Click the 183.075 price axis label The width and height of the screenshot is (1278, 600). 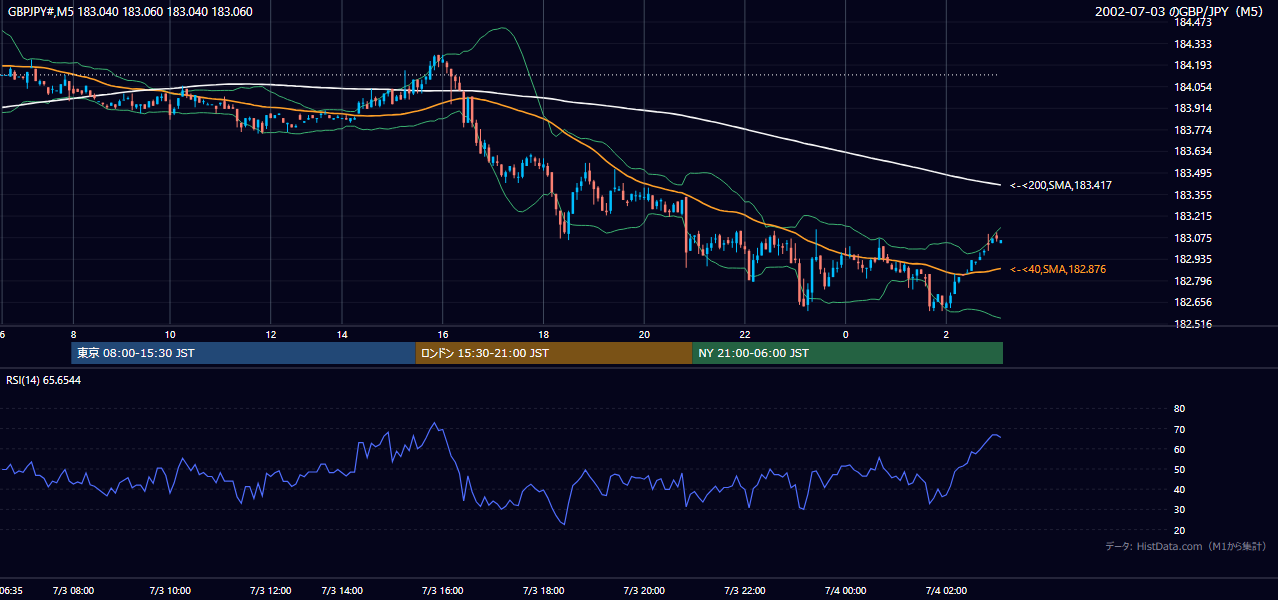1193,238
